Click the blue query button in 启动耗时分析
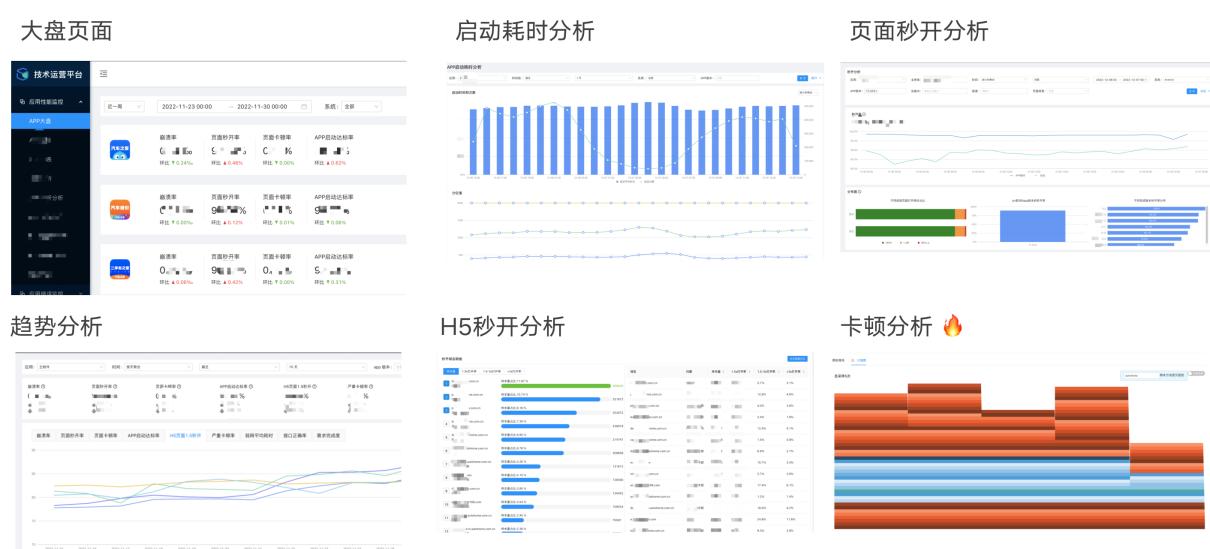Screen dimensions: 1210x549 [x=801, y=77]
